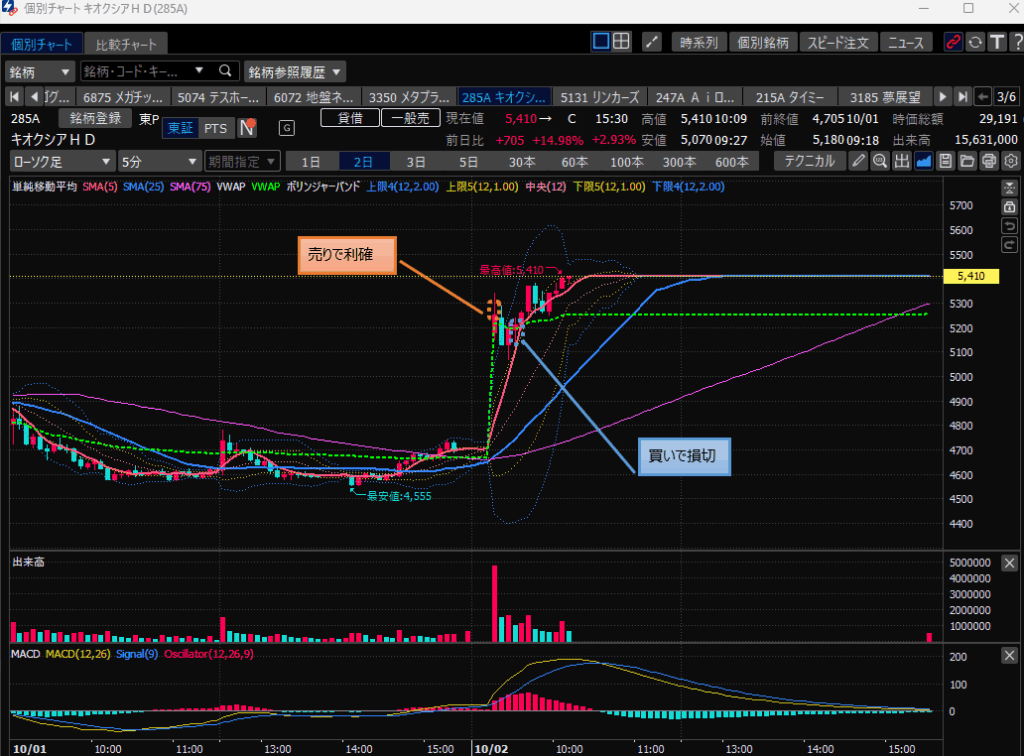
Task: Click the magnifier zoom icon in chart toolbar
Action: 880,161
